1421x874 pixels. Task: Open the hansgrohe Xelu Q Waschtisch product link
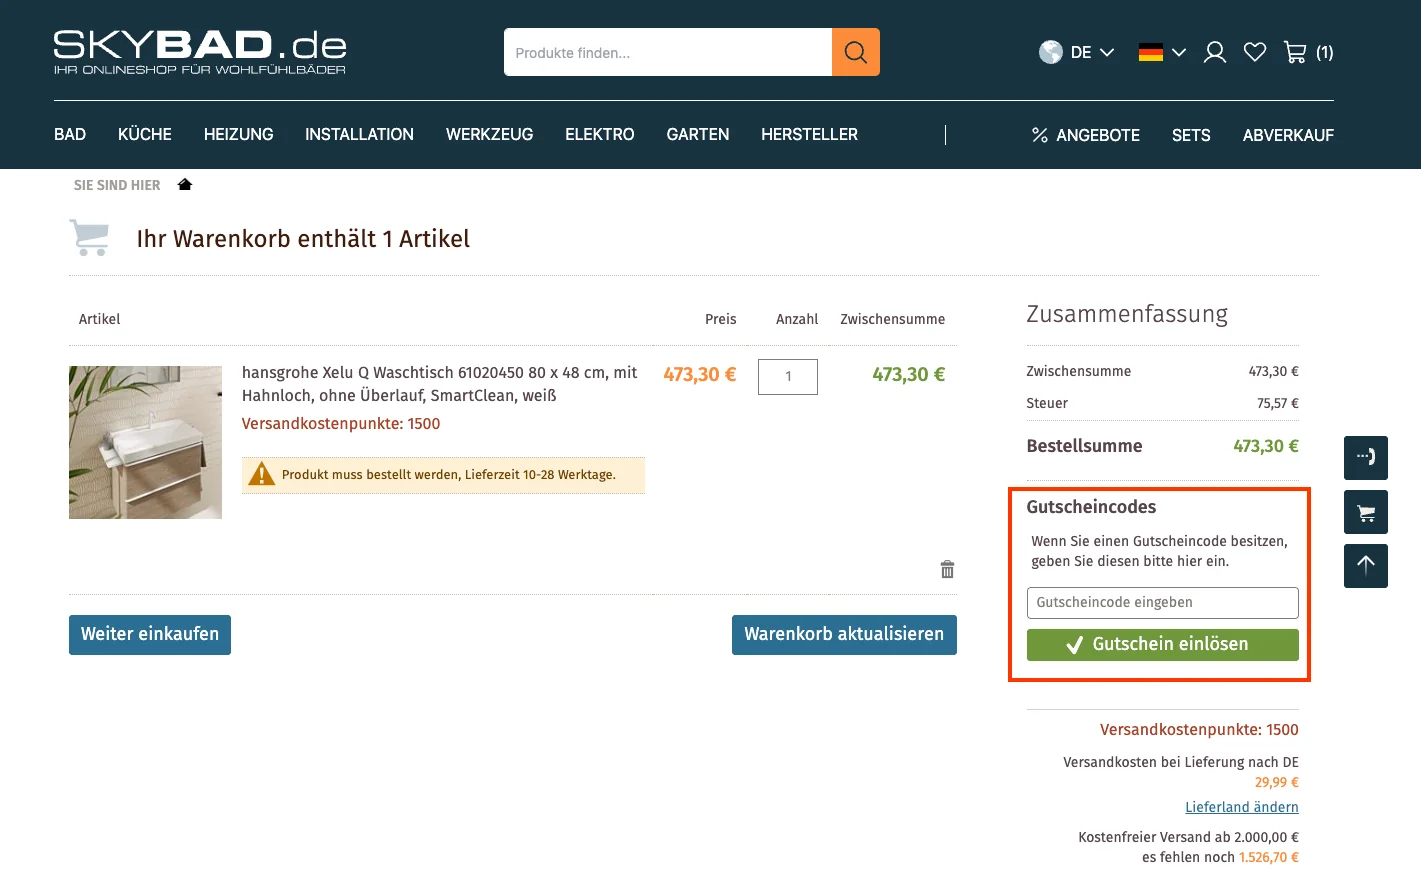click(440, 384)
